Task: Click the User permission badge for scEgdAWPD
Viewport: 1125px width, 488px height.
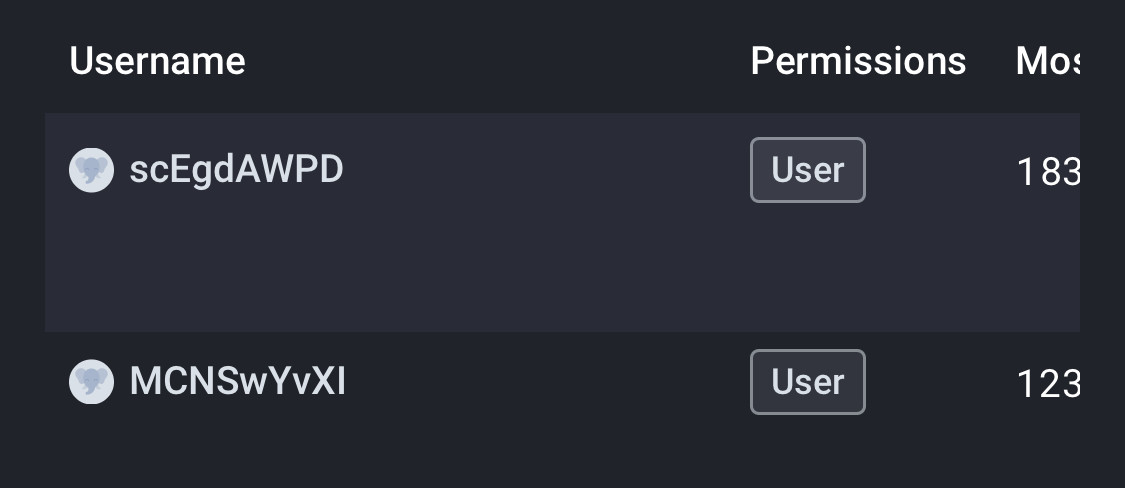Action: pos(808,170)
